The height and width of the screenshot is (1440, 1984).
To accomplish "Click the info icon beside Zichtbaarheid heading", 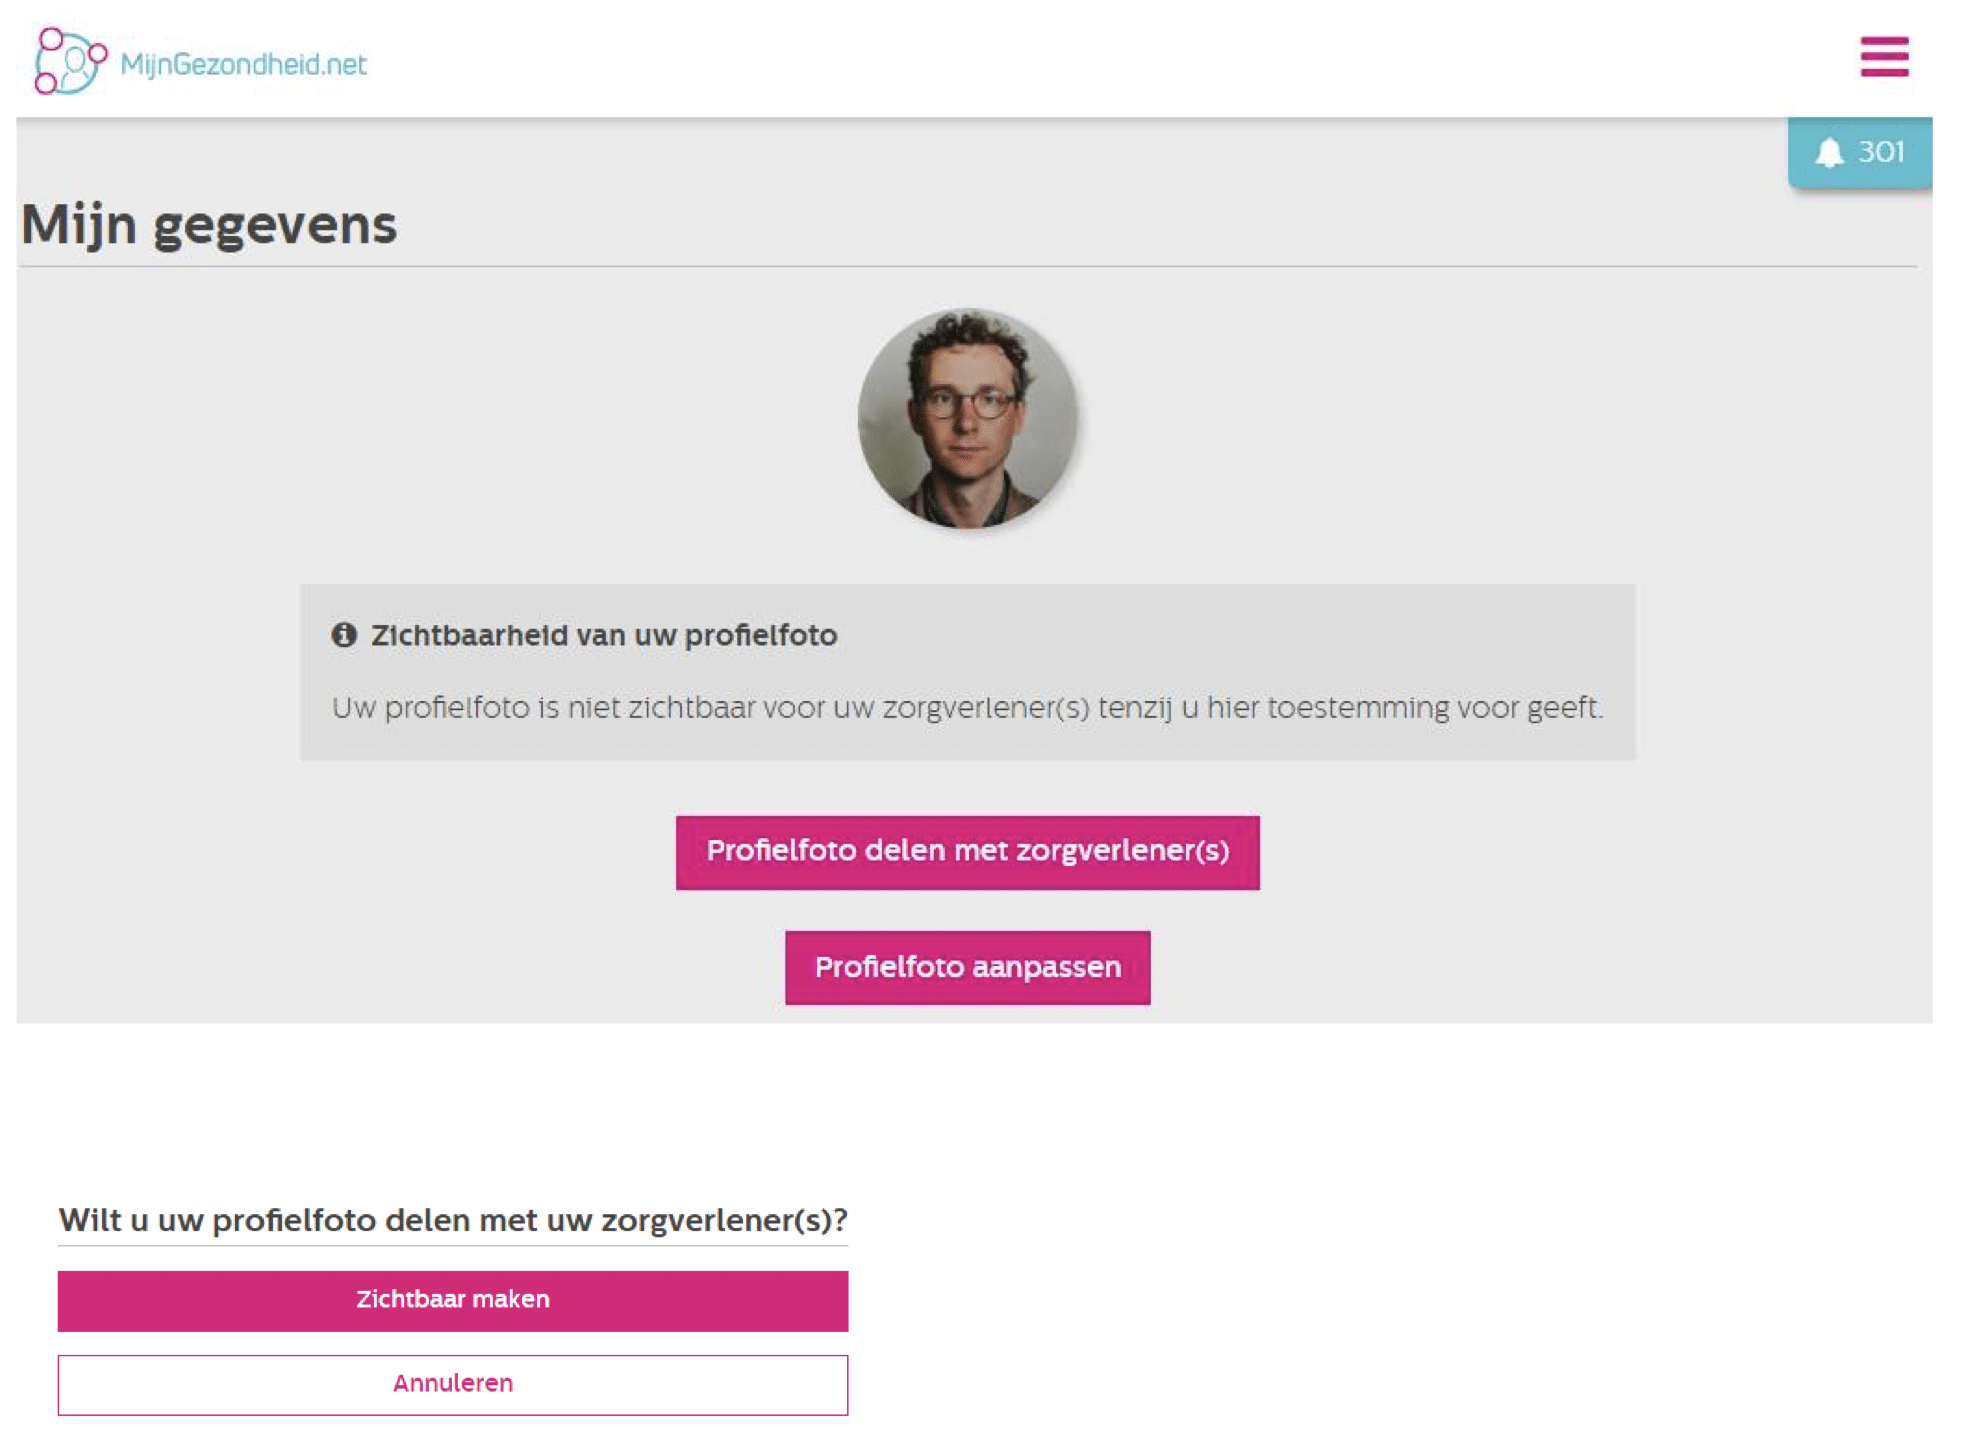I will (344, 635).
